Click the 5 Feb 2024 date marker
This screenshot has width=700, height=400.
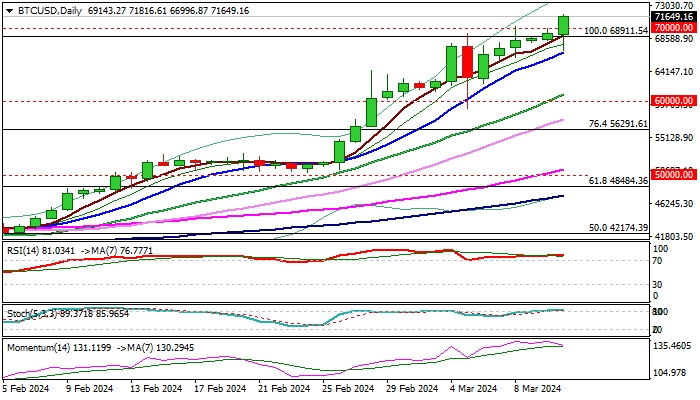pos(24,388)
